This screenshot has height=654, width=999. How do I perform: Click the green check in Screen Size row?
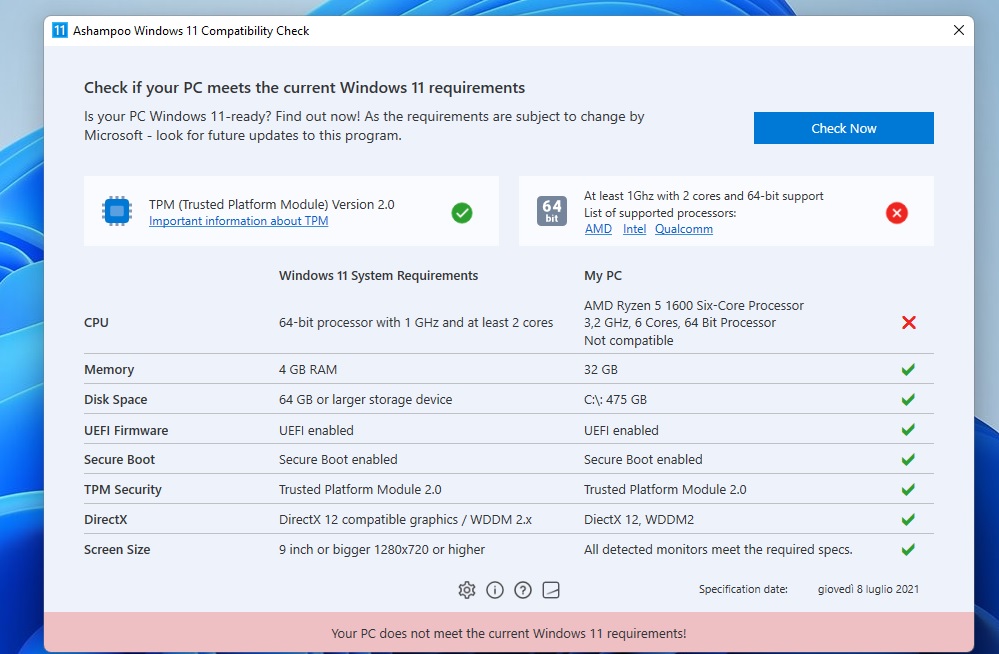(x=909, y=549)
